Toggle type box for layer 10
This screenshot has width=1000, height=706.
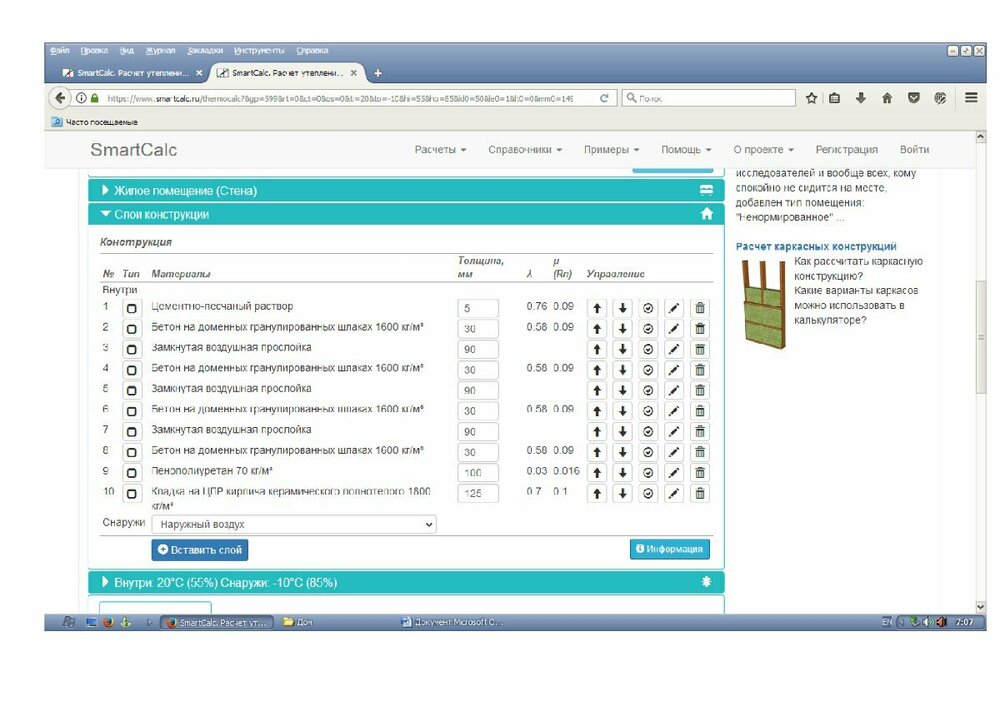pyautogui.click(x=131, y=494)
